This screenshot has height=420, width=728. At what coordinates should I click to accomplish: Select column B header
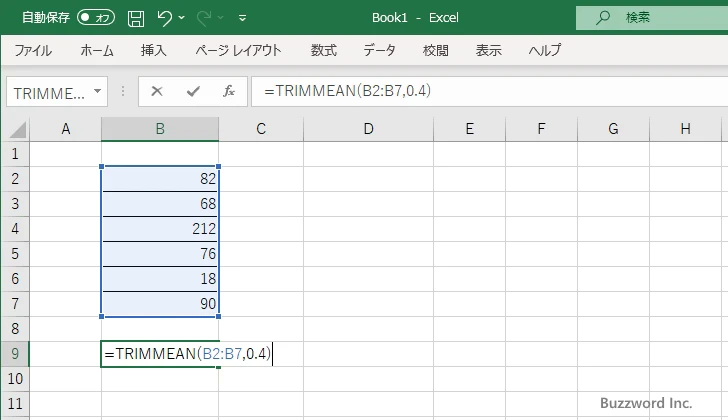point(160,129)
